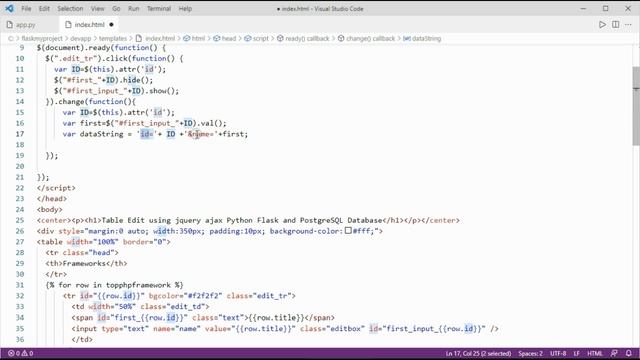Image resolution: width=640 pixels, height=360 pixels.
Task: Click the app.py tab file icon
Action: pos(10,25)
